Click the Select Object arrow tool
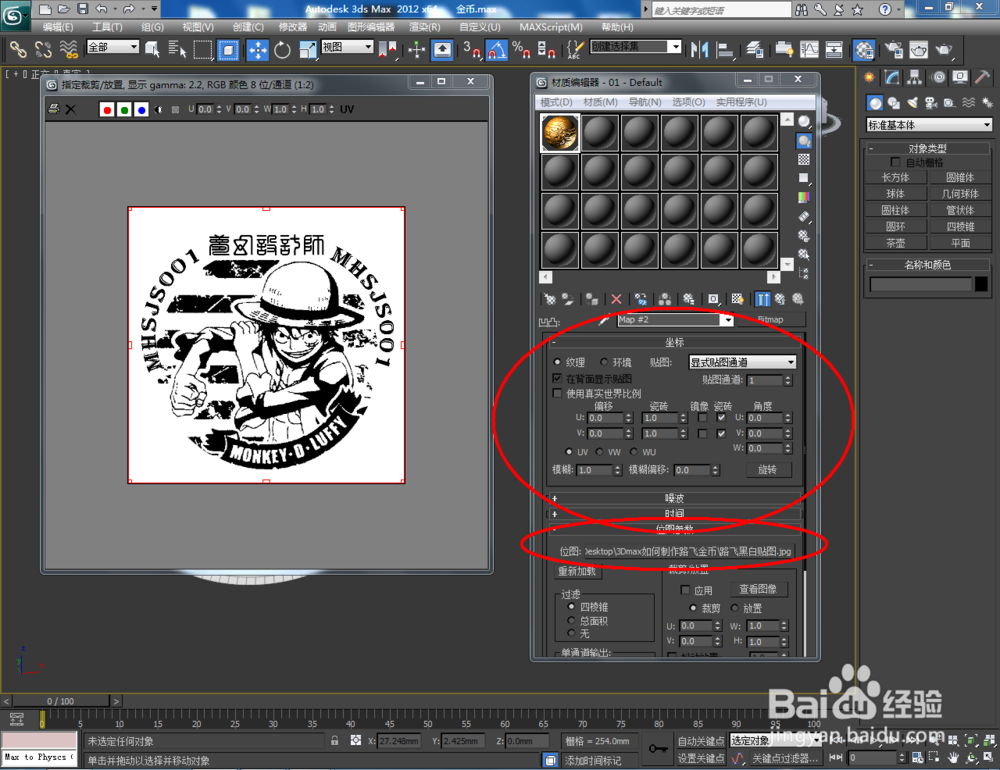1000x770 pixels. point(152,50)
